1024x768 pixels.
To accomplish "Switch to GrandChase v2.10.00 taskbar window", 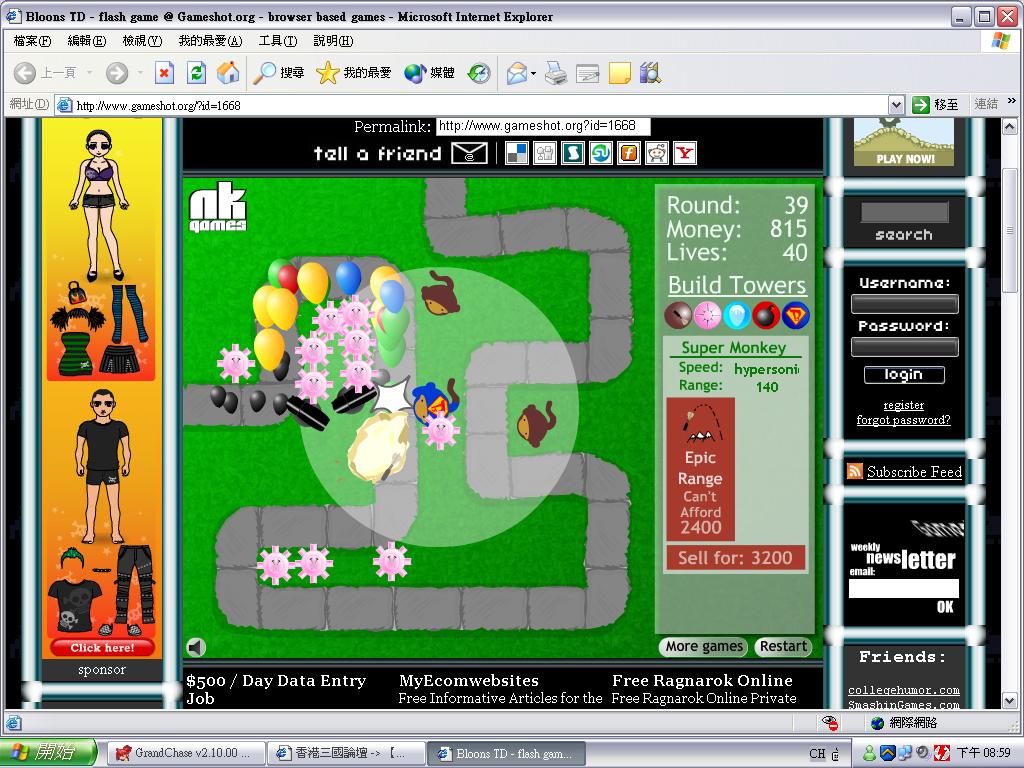I will click(186, 753).
